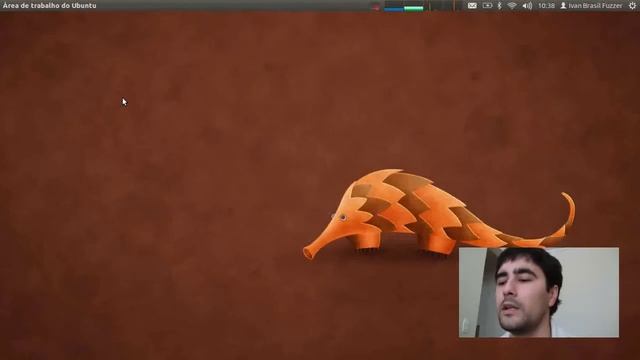Open the system gear session menu

tap(632, 6)
